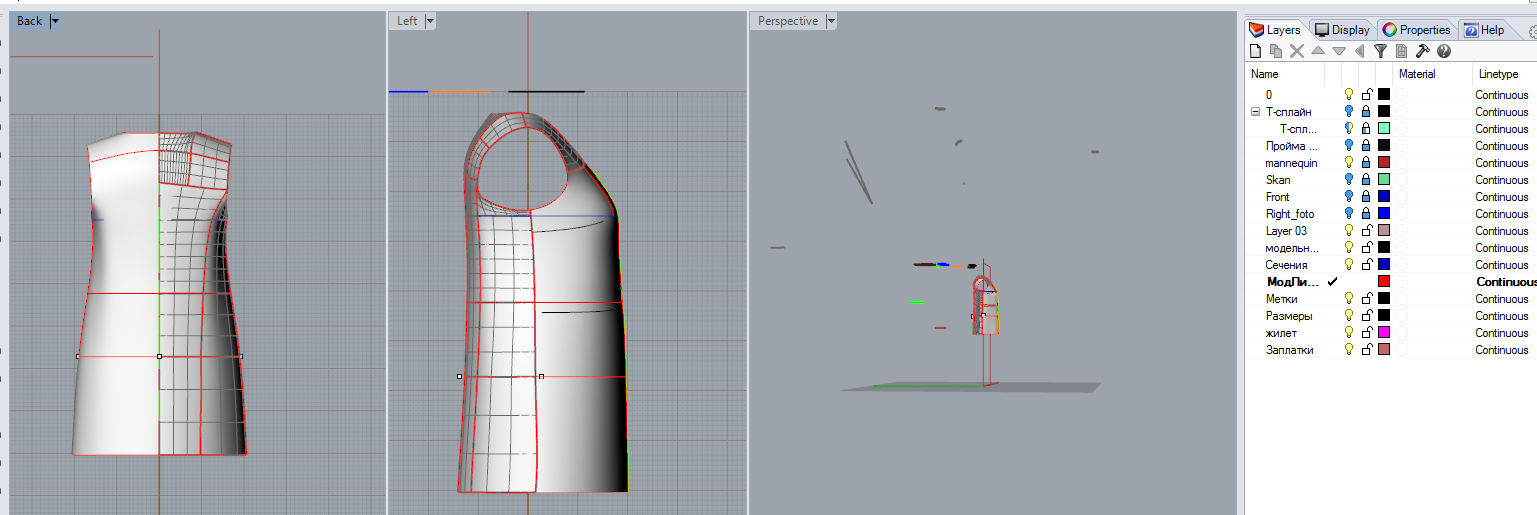The width and height of the screenshot is (1537, 515).
Task: Click the Move Layer Down arrow
Action: pos(1339,51)
